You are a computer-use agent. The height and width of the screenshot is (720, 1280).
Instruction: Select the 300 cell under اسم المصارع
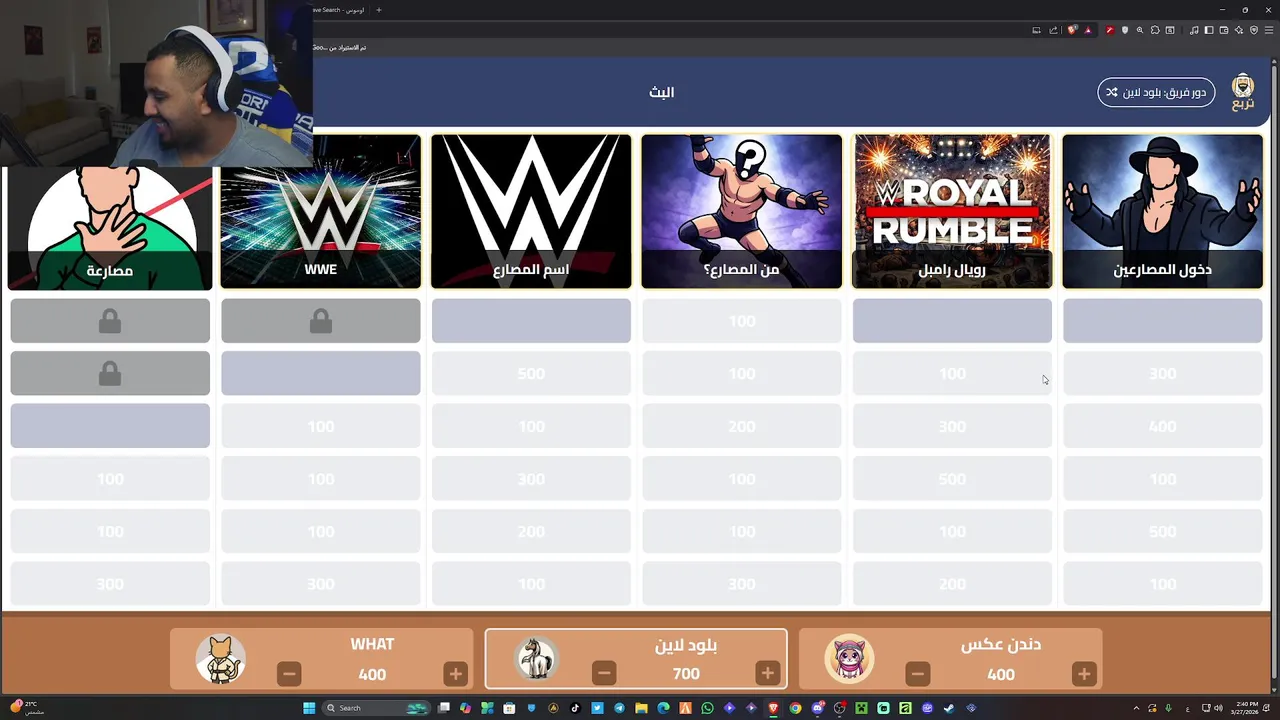pyautogui.click(x=531, y=479)
